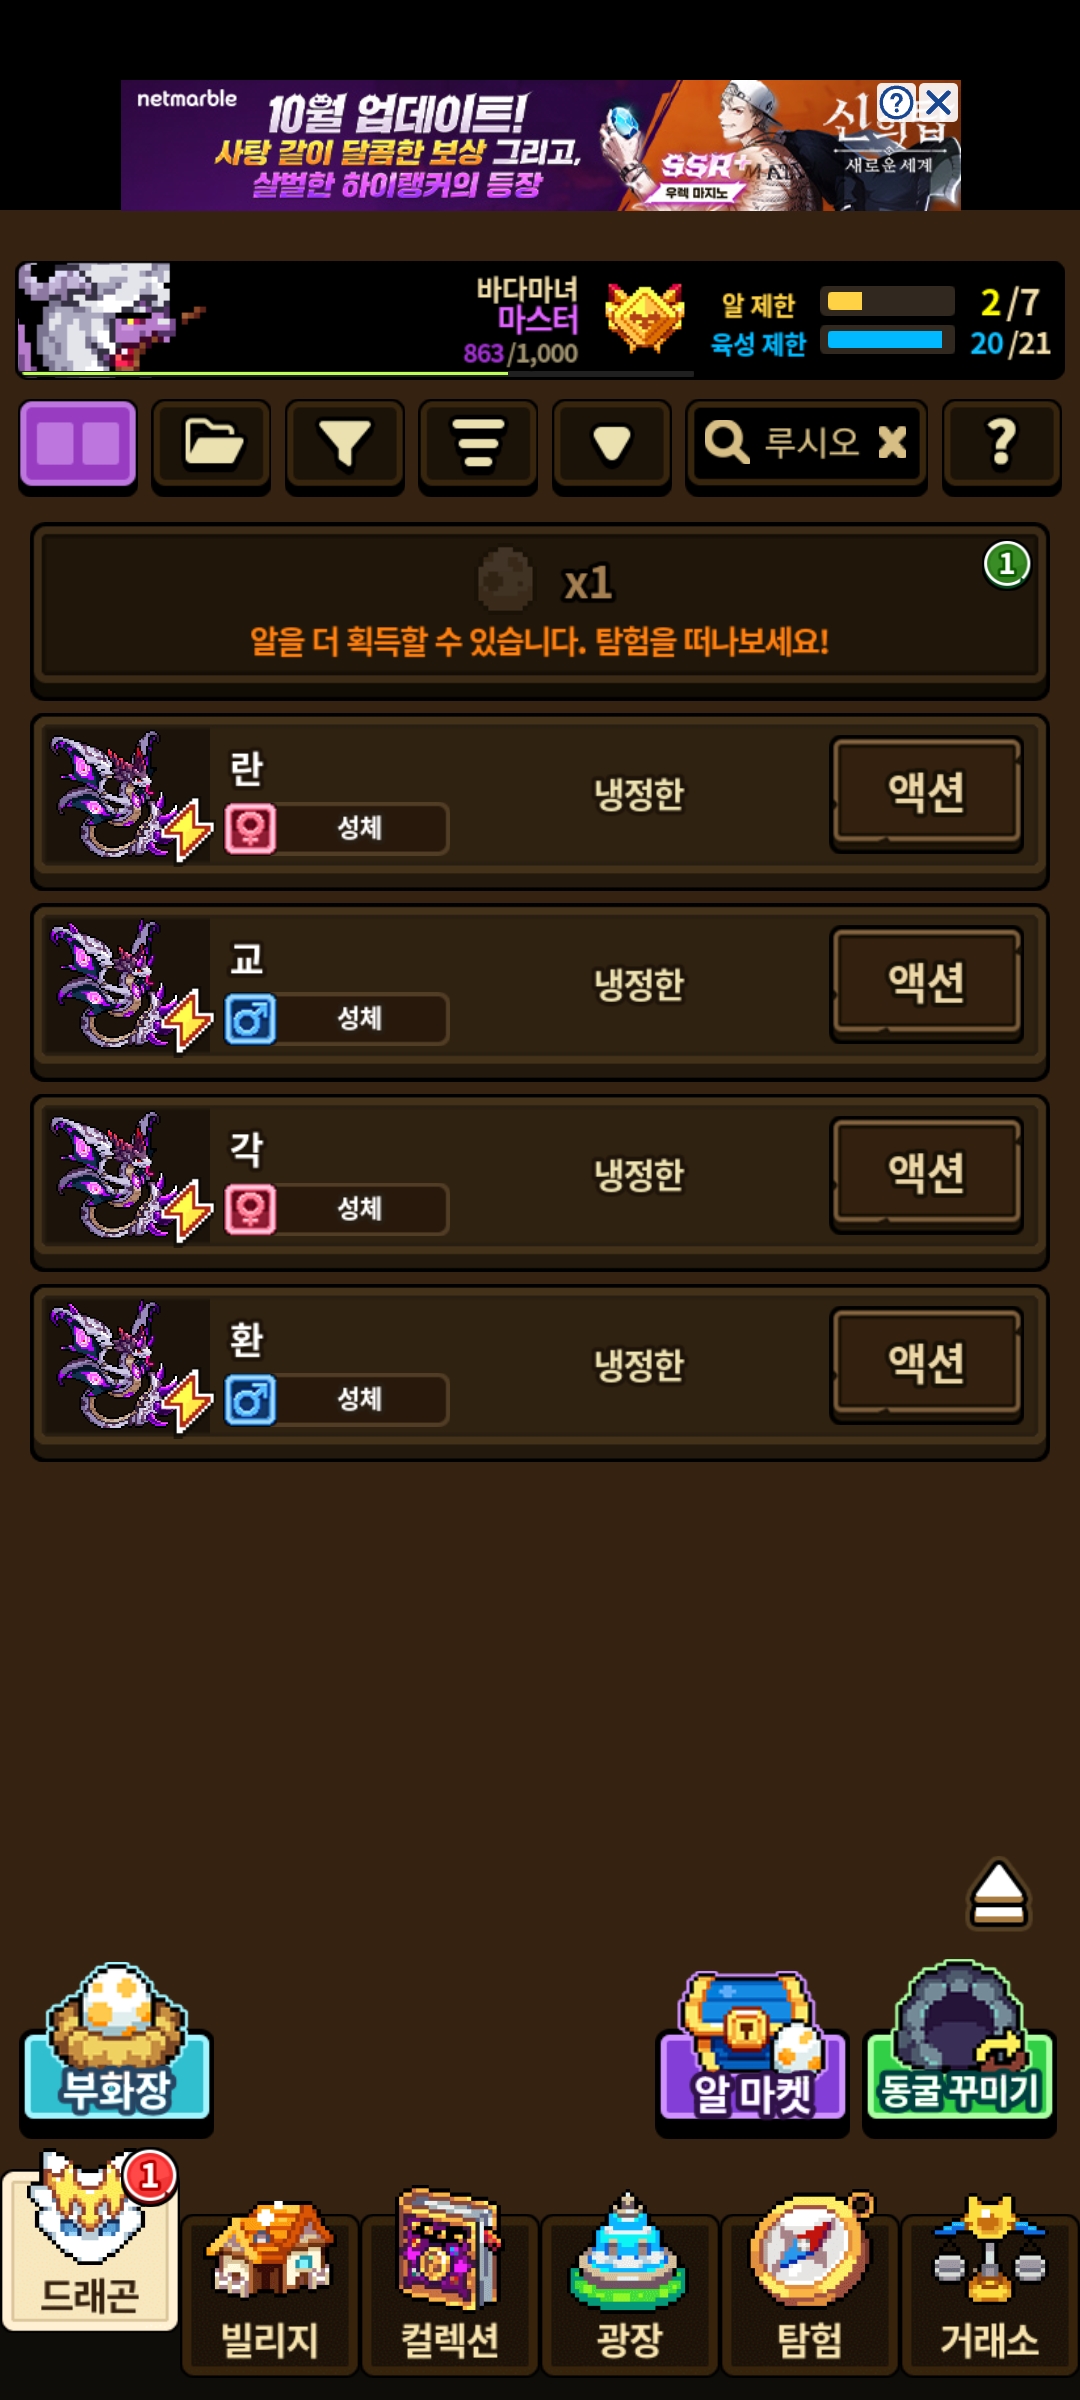Open the funnel filter options

(345, 445)
